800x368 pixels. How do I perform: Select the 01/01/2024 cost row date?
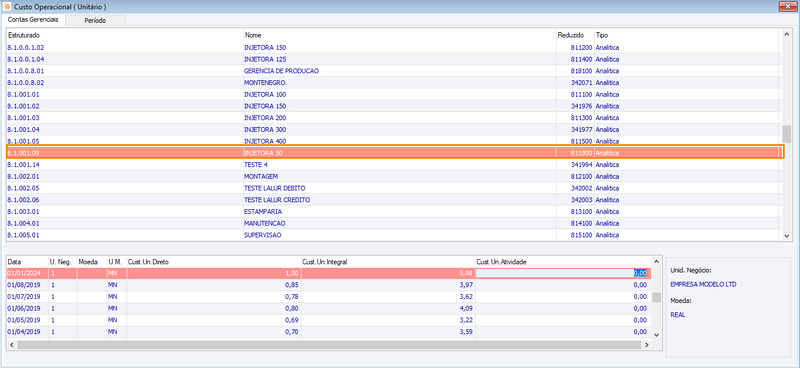pyautogui.click(x=24, y=273)
